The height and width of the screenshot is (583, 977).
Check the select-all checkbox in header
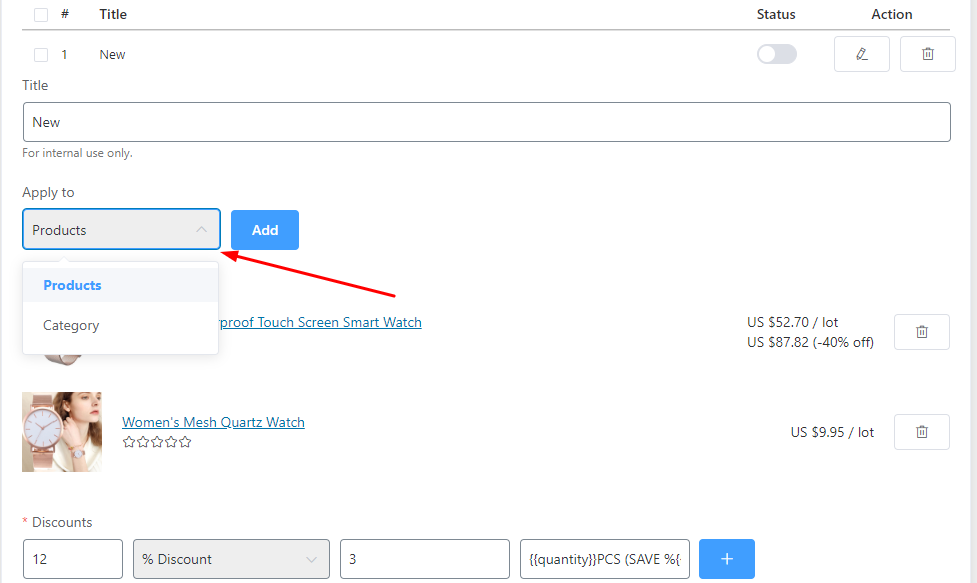(x=41, y=14)
